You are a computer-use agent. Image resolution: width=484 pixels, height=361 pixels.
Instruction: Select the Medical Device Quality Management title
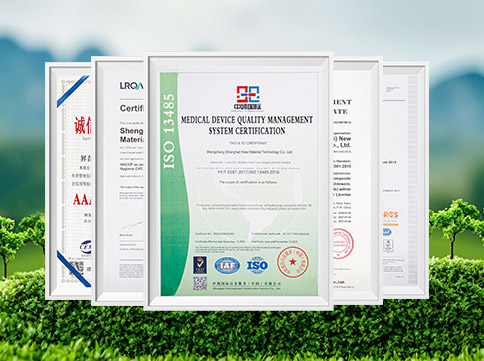point(247,125)
